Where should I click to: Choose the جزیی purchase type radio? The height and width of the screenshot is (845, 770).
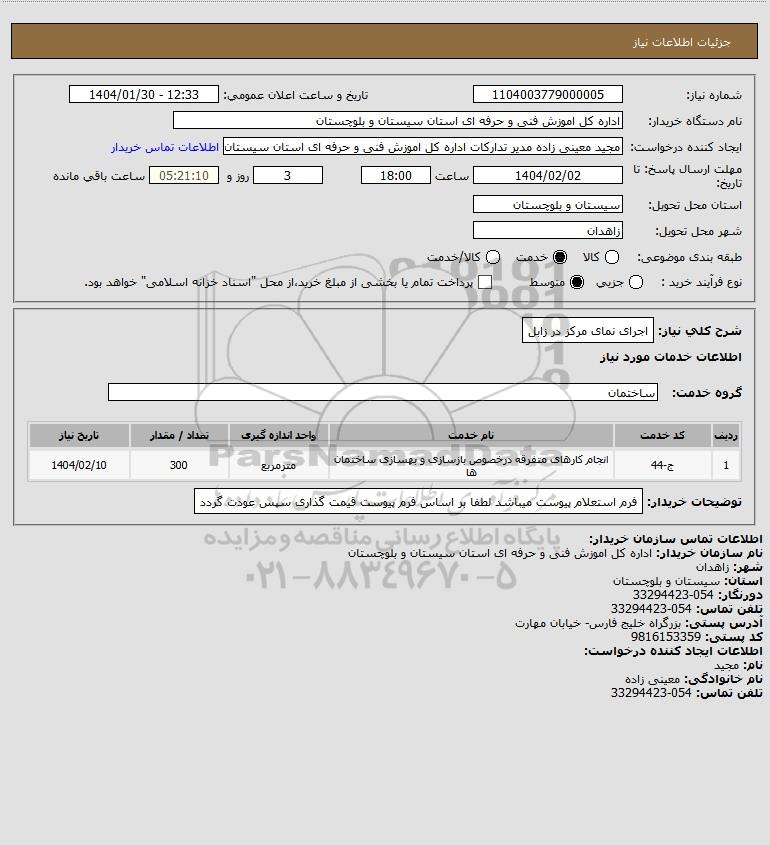636,282
